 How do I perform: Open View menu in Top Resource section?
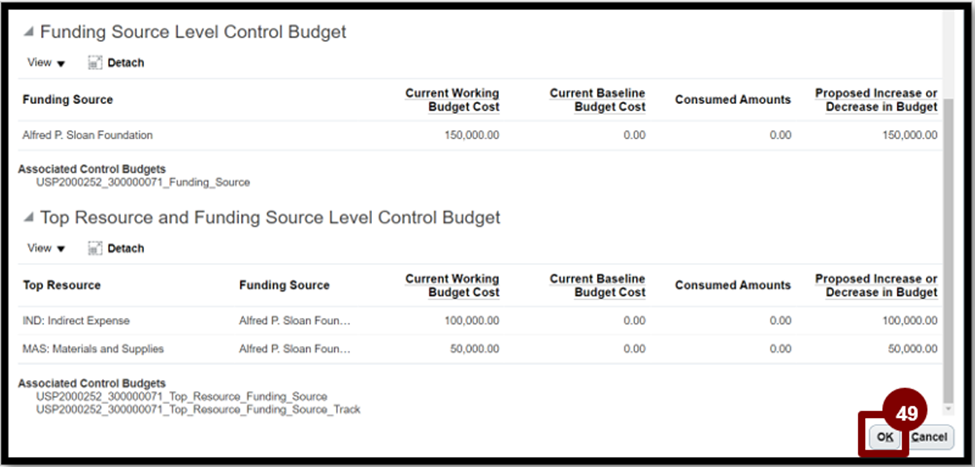[x=46, y=248]
